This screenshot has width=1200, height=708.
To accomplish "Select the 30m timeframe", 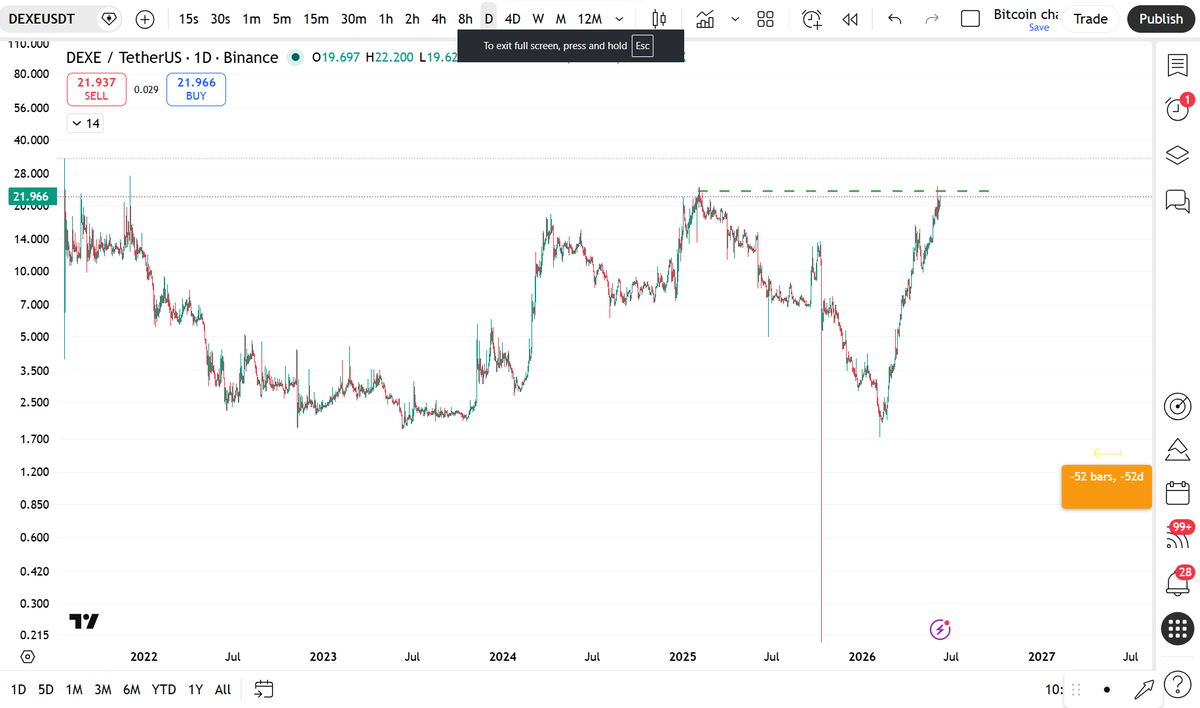I will point(353,19).
